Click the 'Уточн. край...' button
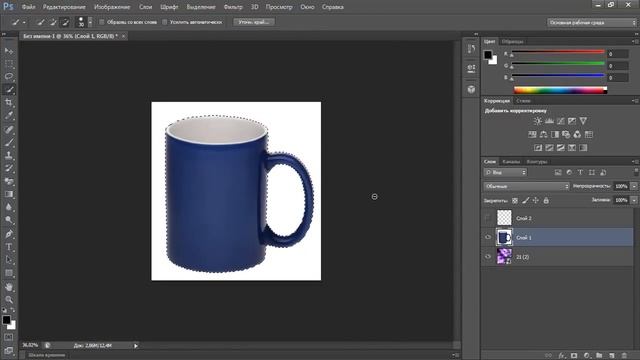Image resolution: width=640 pixels, height=360 pixels. coord(253,22)
